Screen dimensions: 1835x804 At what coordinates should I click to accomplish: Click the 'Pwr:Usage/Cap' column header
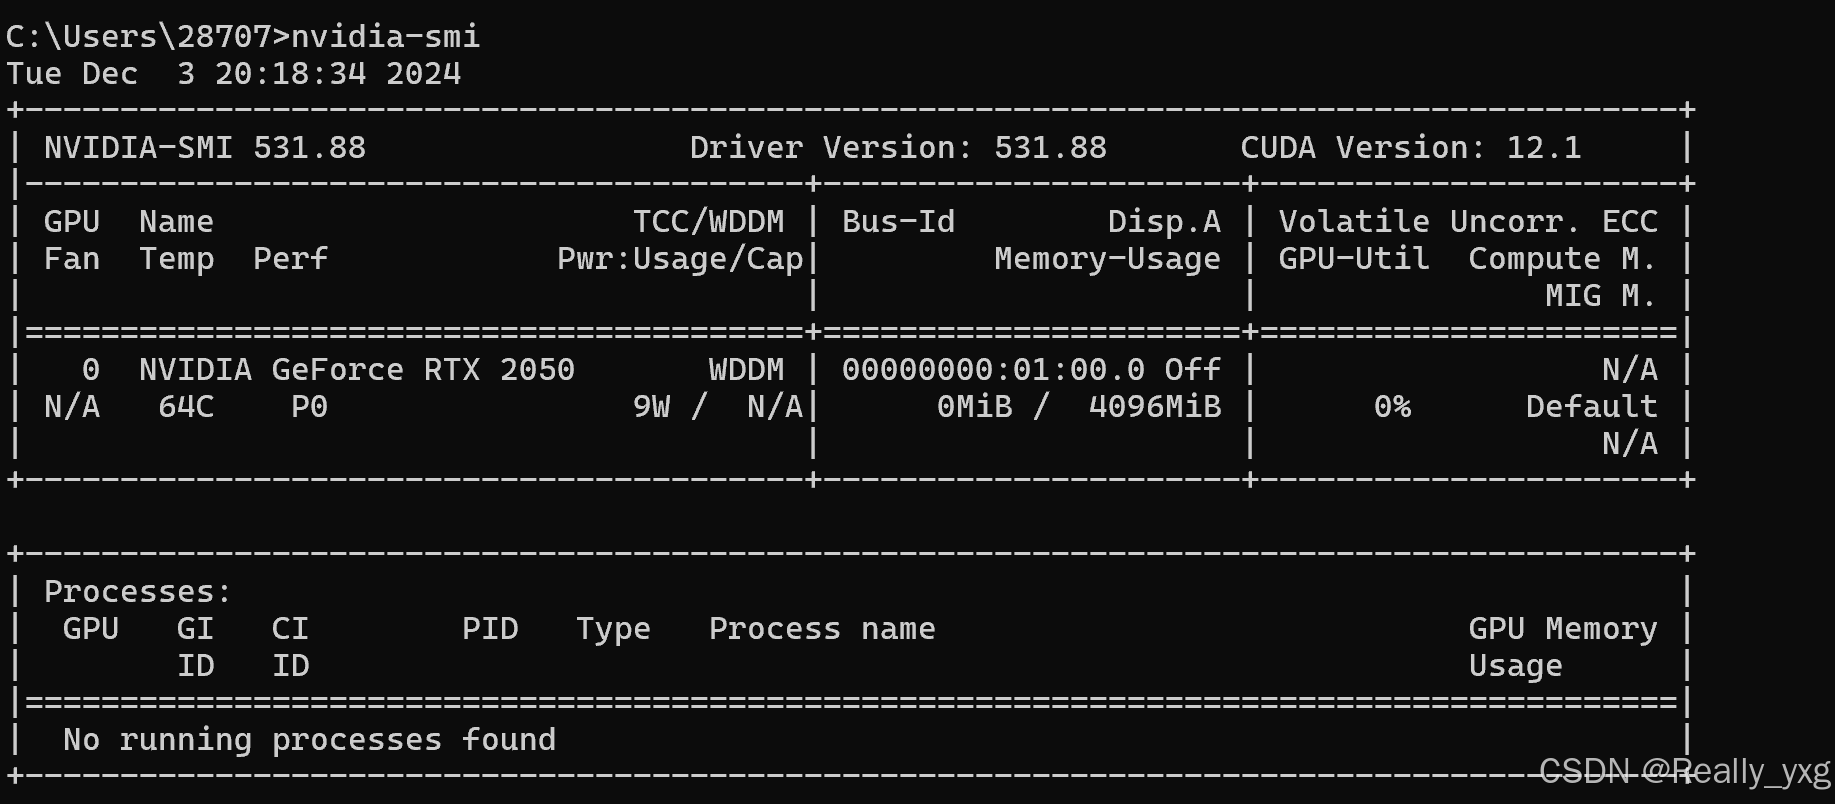click(680, 259)
